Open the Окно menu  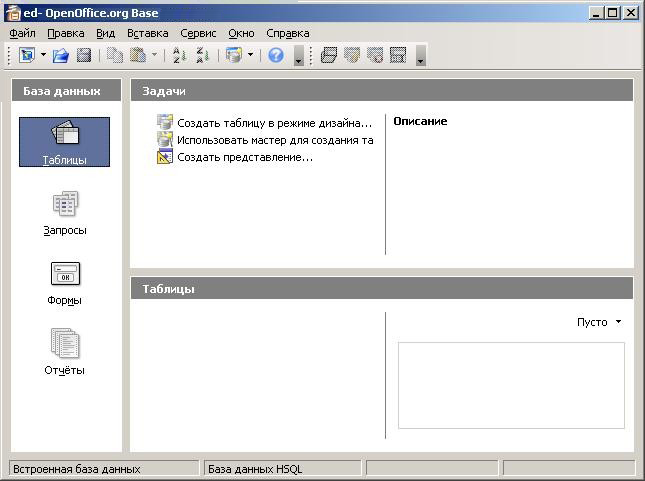coord(241,33)
